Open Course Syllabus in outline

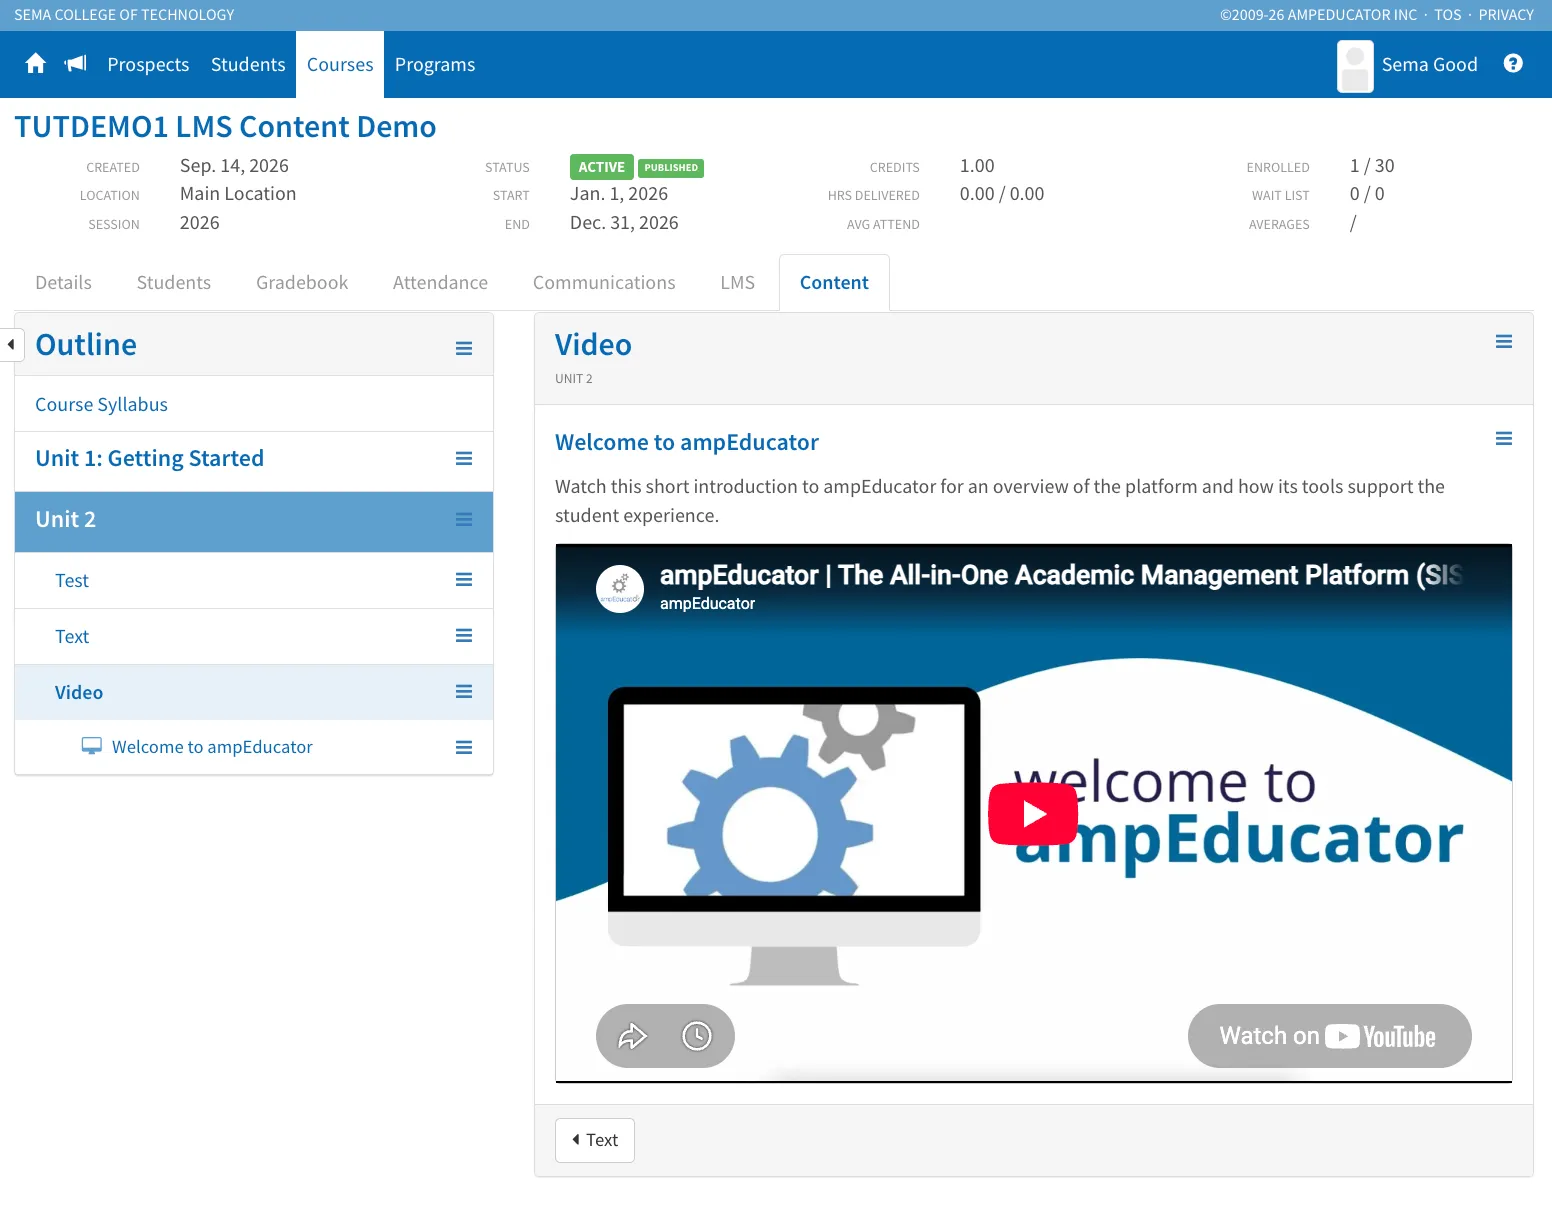(101, 404)
